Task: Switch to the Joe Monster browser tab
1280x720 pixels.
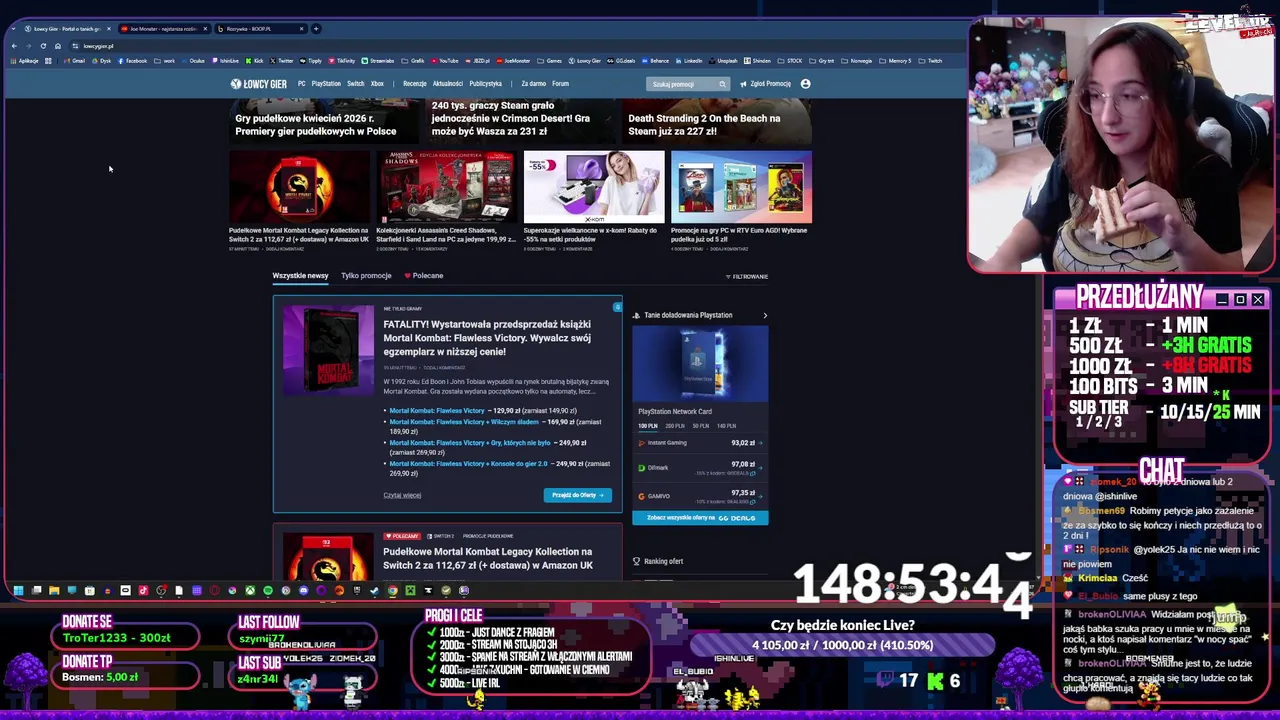Action: point(163,28)
